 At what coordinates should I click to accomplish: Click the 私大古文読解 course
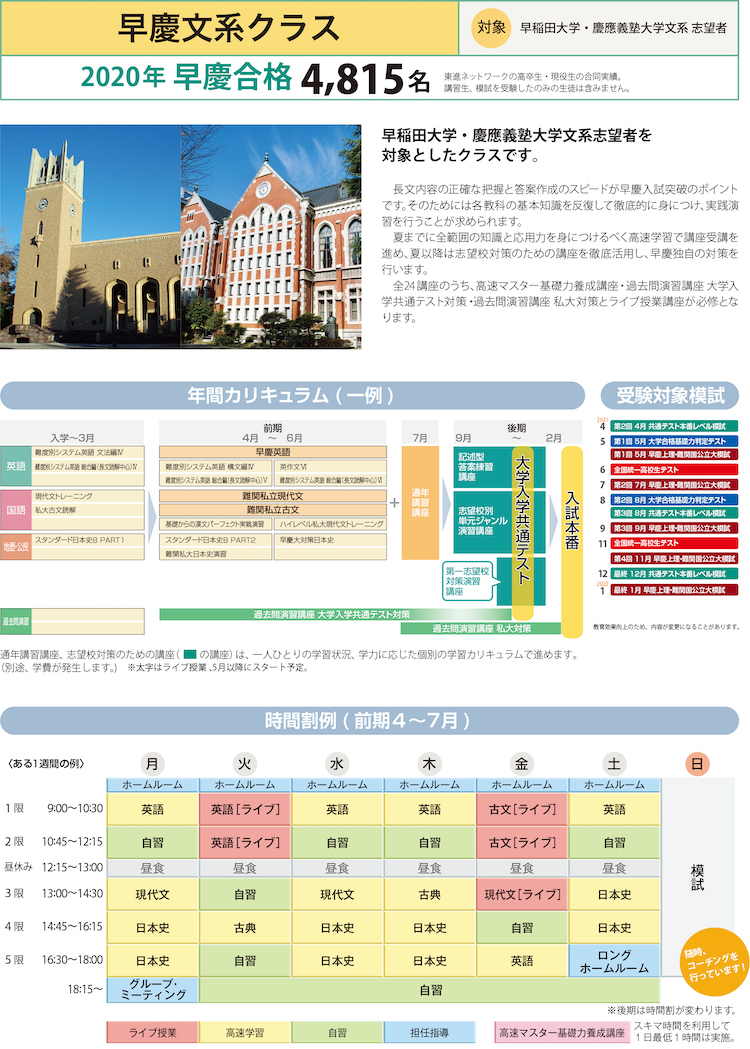point(87,510)
